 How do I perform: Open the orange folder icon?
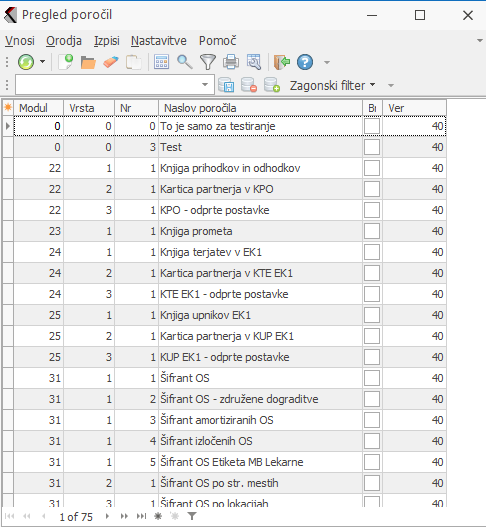[x=88, y=63]
